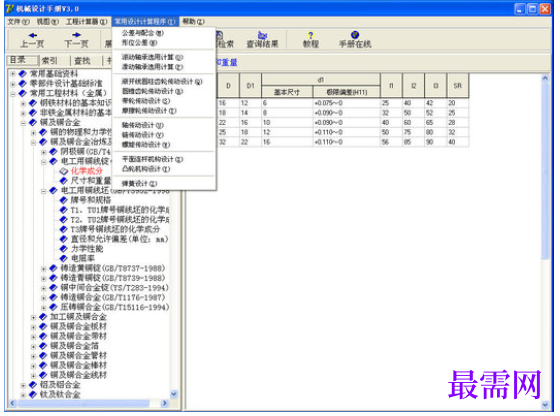The height and width of the screenshot is (416, 560).
Task: Click the book icon beside 牌号和规格
Action: pyautogui.click(x=64, y=200)
